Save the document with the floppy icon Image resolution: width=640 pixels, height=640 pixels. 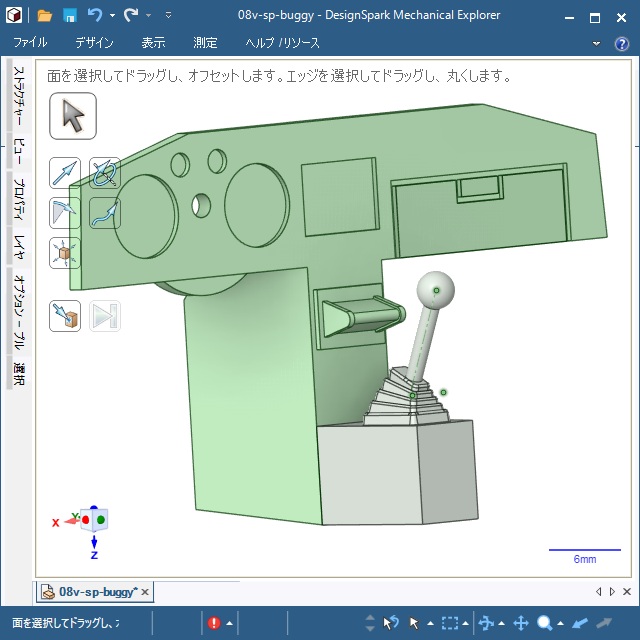[x=70, y=16]
